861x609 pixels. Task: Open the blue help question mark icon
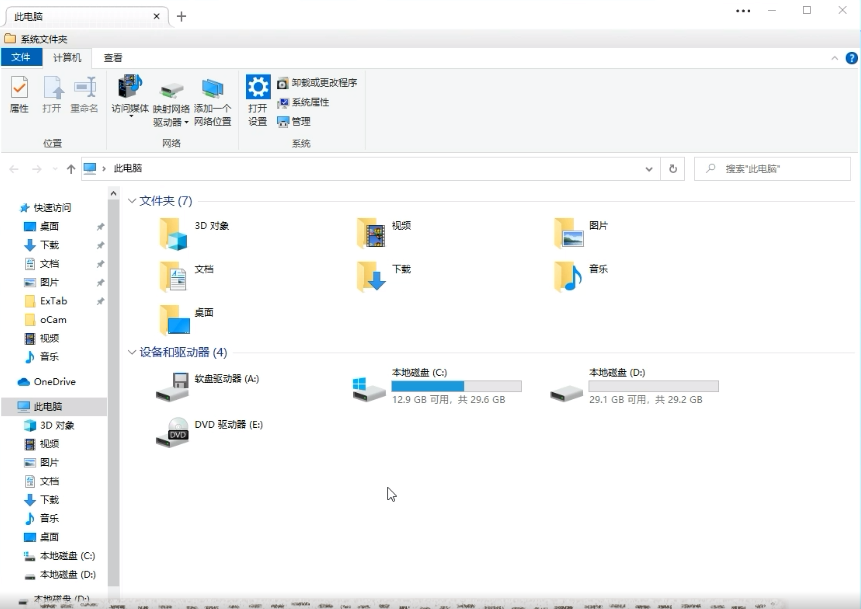851,58
